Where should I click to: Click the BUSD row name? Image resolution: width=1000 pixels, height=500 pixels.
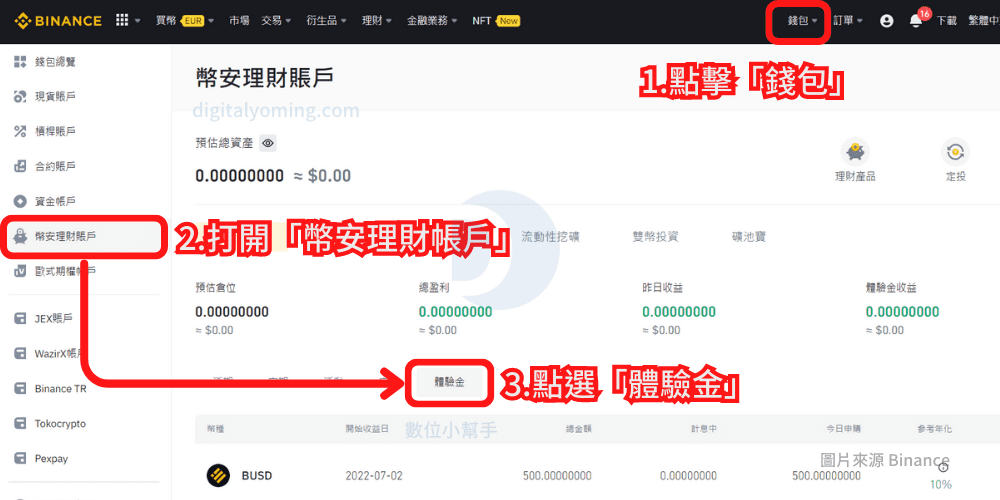257,476
